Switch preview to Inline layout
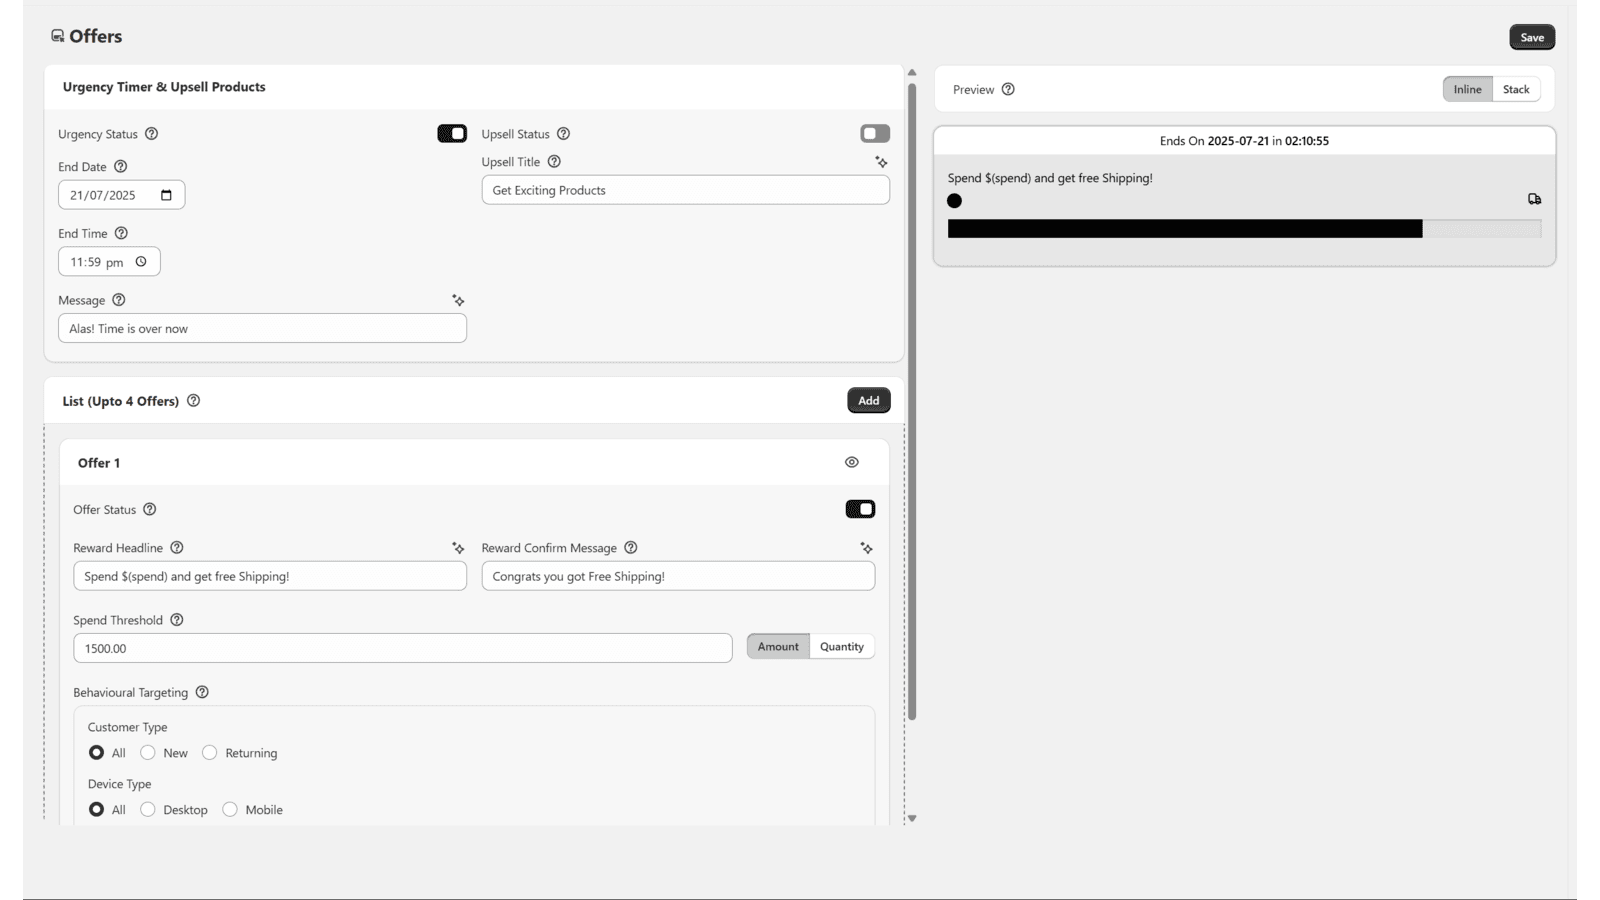This screenshot has width=1600, height=900. pos(1467,89)
